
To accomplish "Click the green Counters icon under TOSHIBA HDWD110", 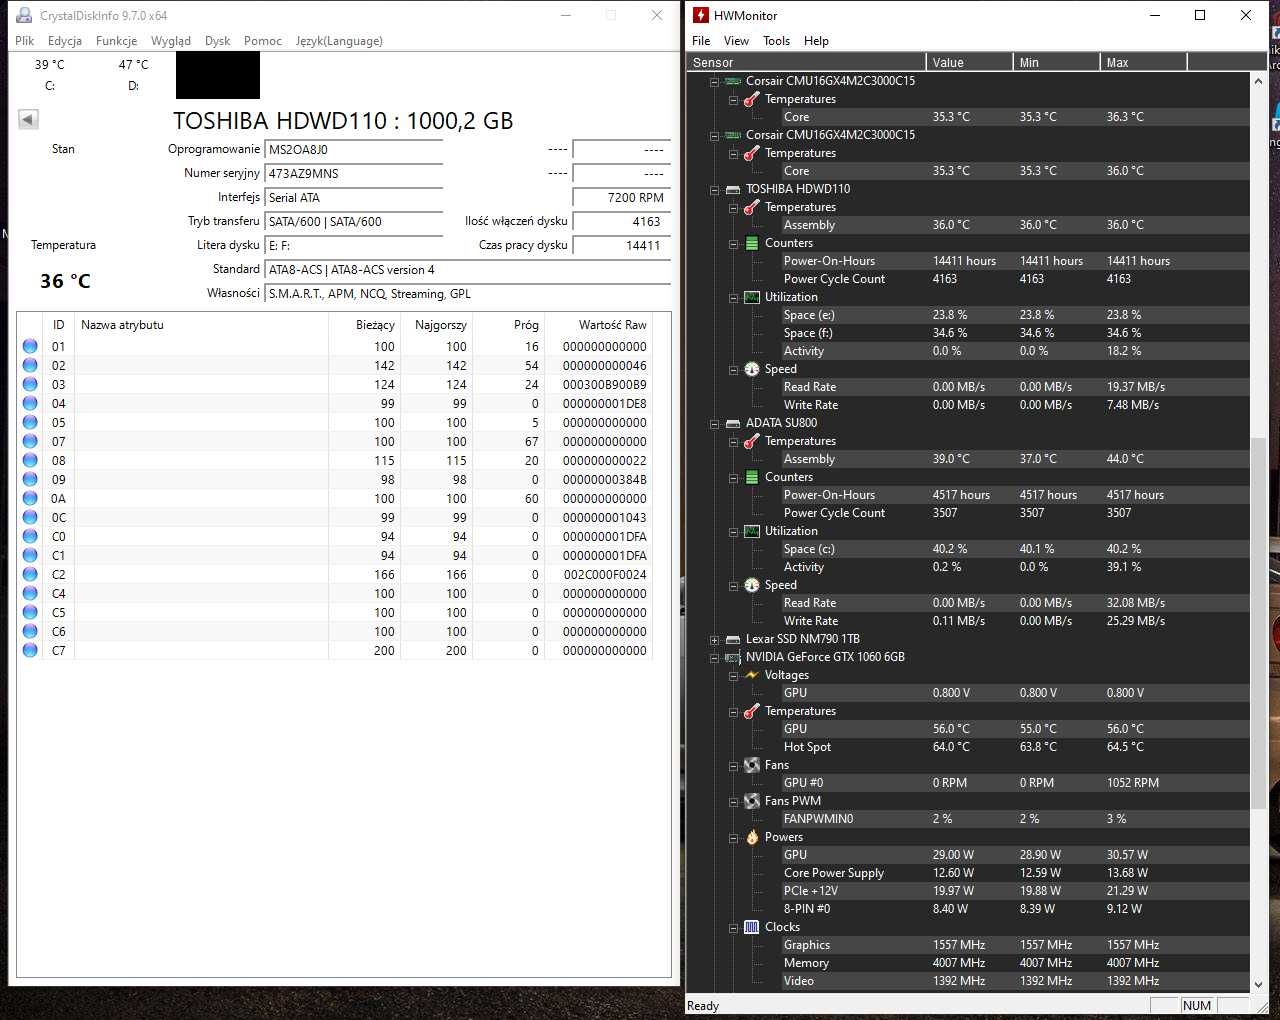I will [751, 243].
